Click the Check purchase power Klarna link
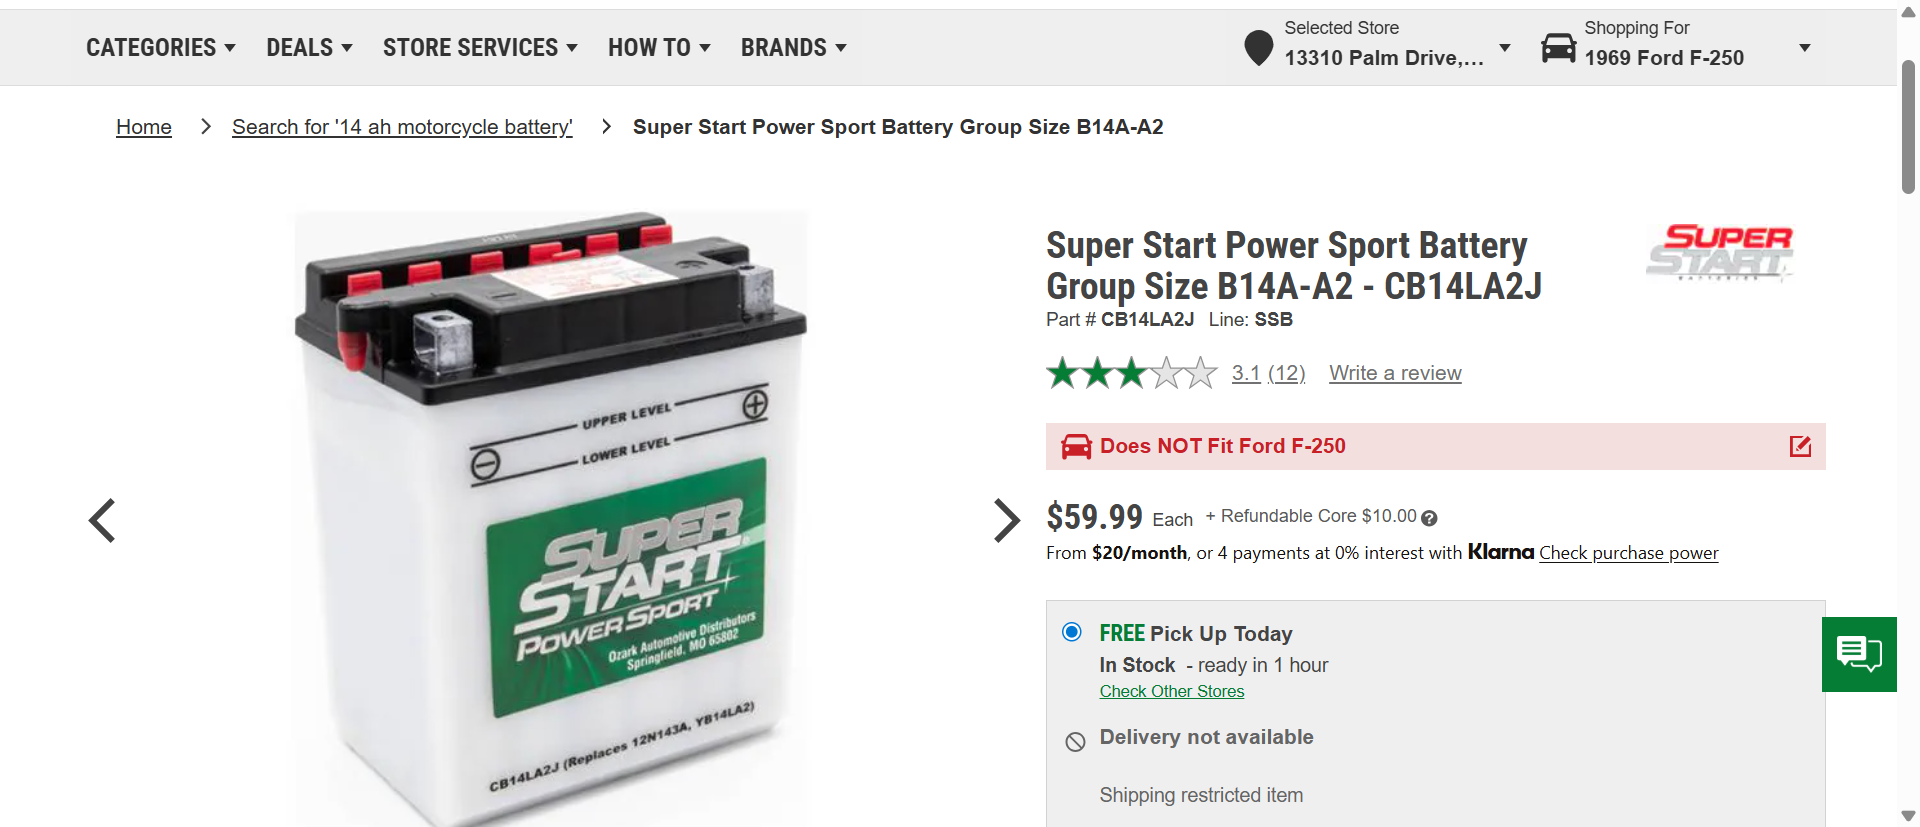Image resolution: width=1920 pixels, height=827 pixels. (1628, 553)
